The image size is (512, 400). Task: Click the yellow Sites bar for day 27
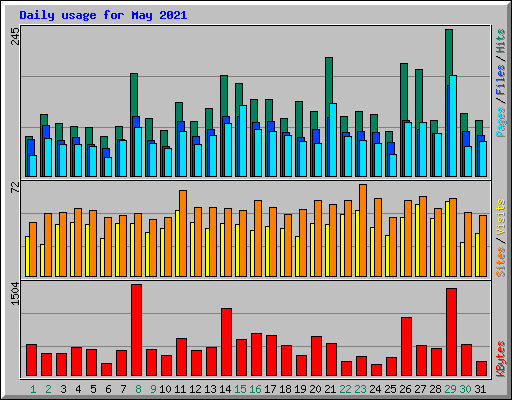coord(417,240)
